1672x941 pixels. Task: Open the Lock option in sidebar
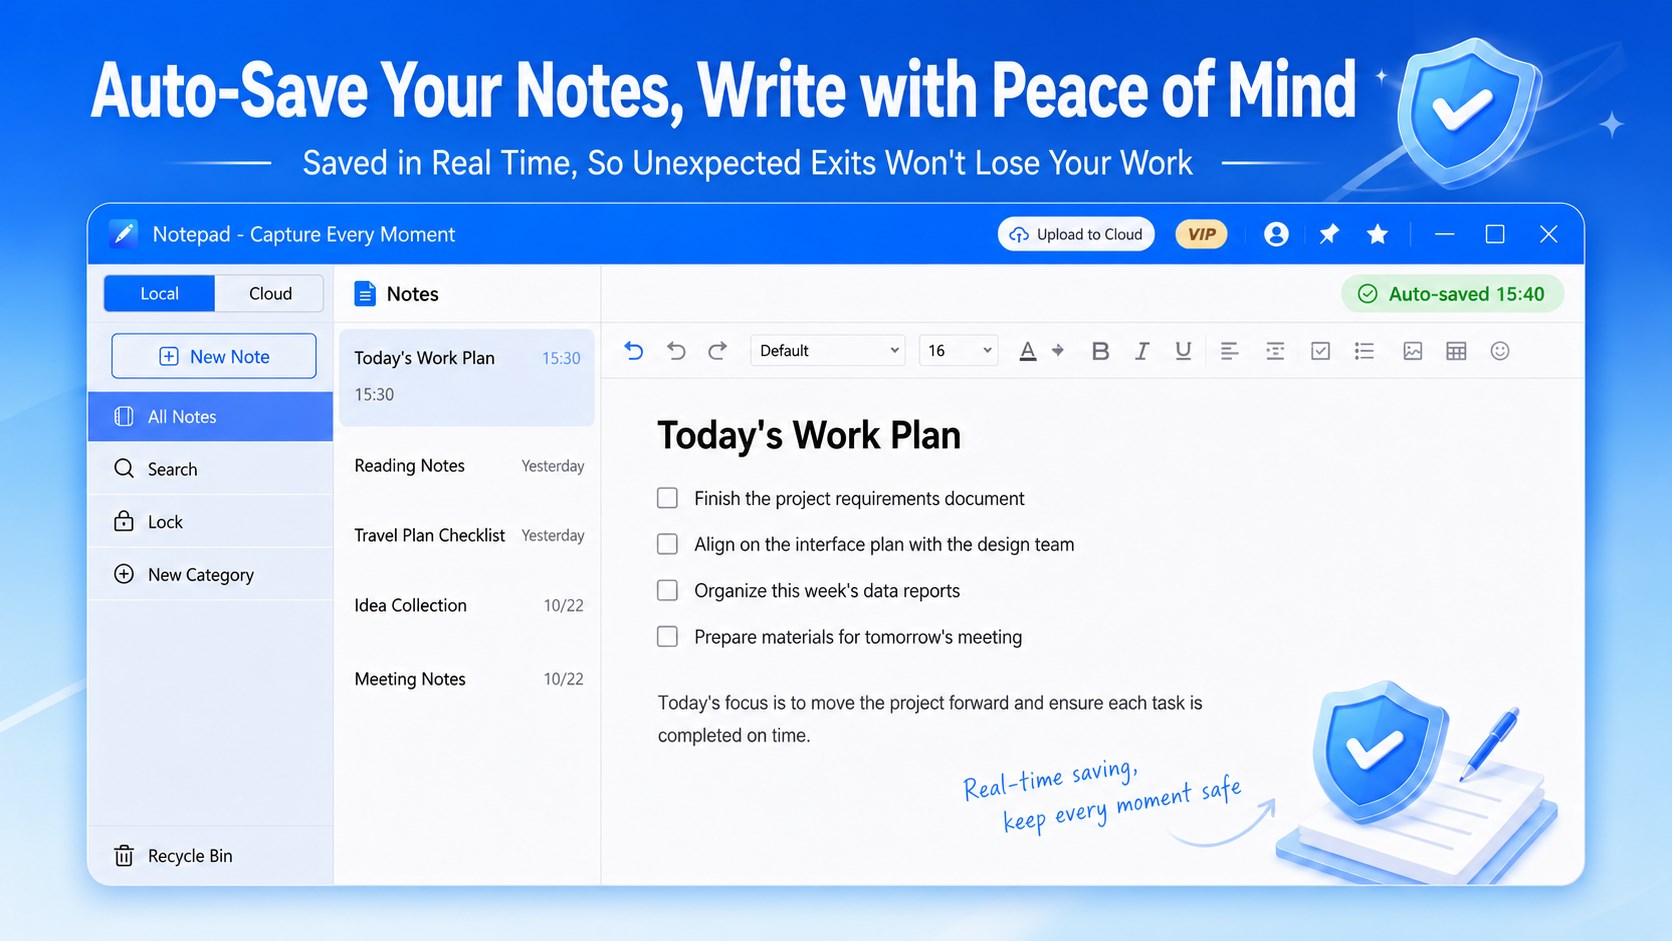pos(210,522)
